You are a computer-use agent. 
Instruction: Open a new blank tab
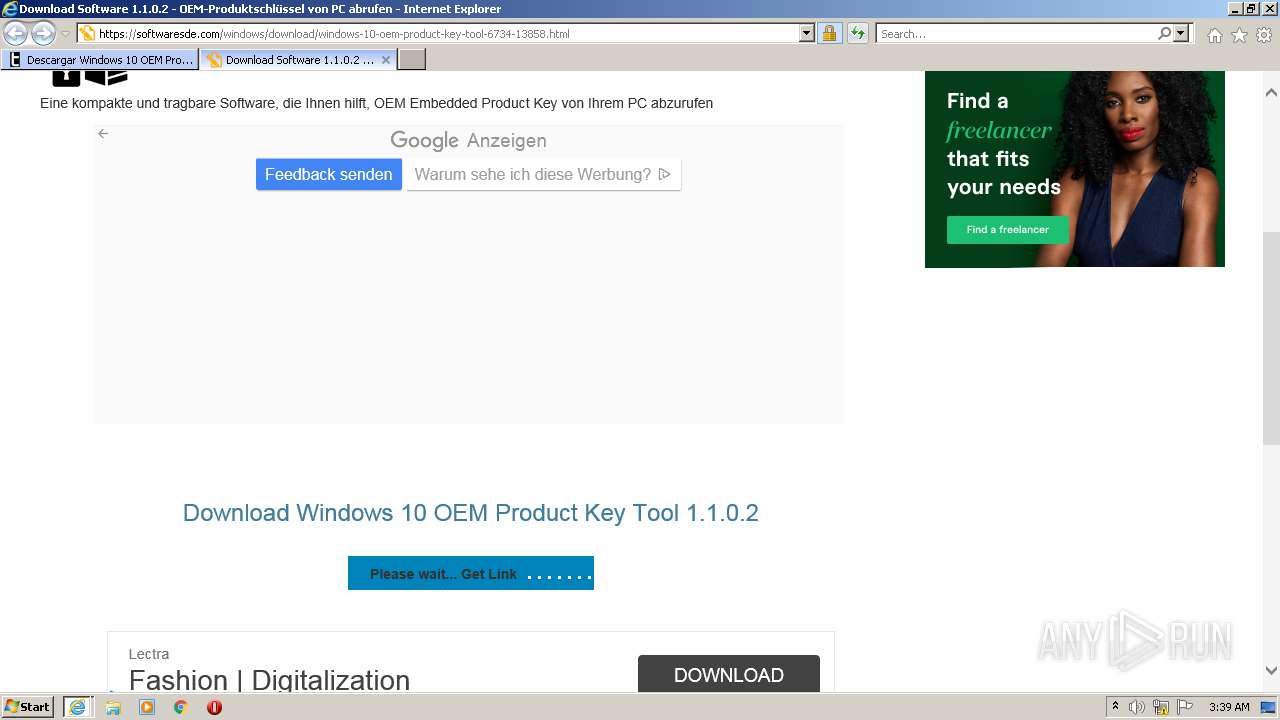[412, 60]
